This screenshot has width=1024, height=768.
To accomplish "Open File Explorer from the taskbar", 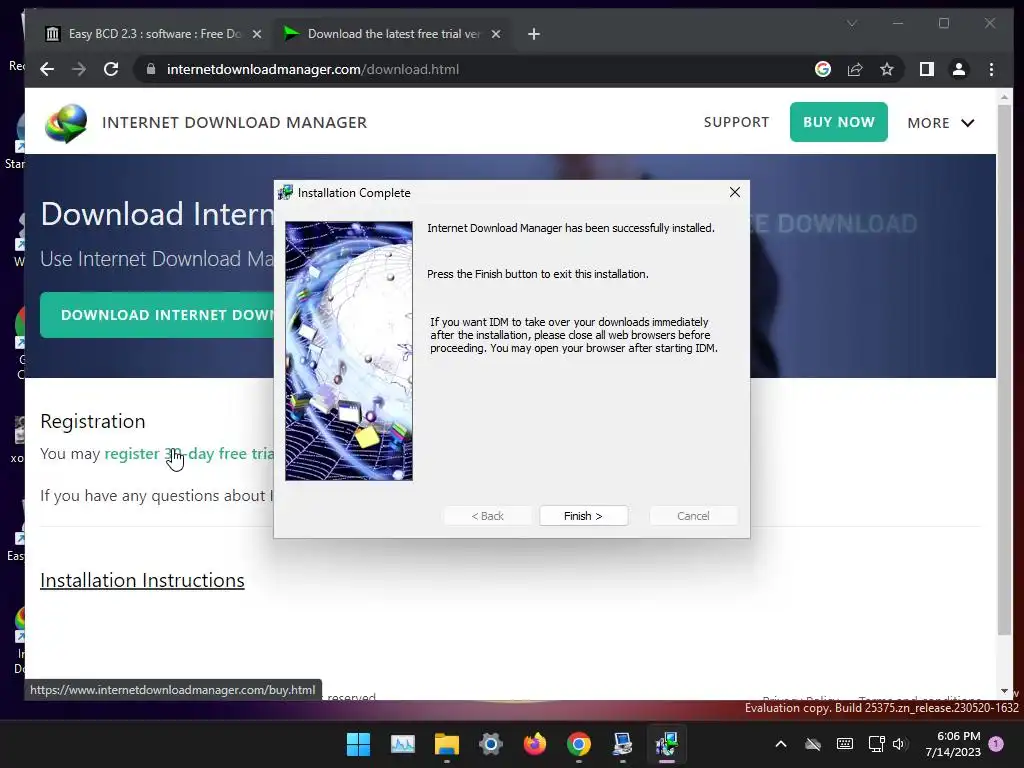I will point(447,744).
